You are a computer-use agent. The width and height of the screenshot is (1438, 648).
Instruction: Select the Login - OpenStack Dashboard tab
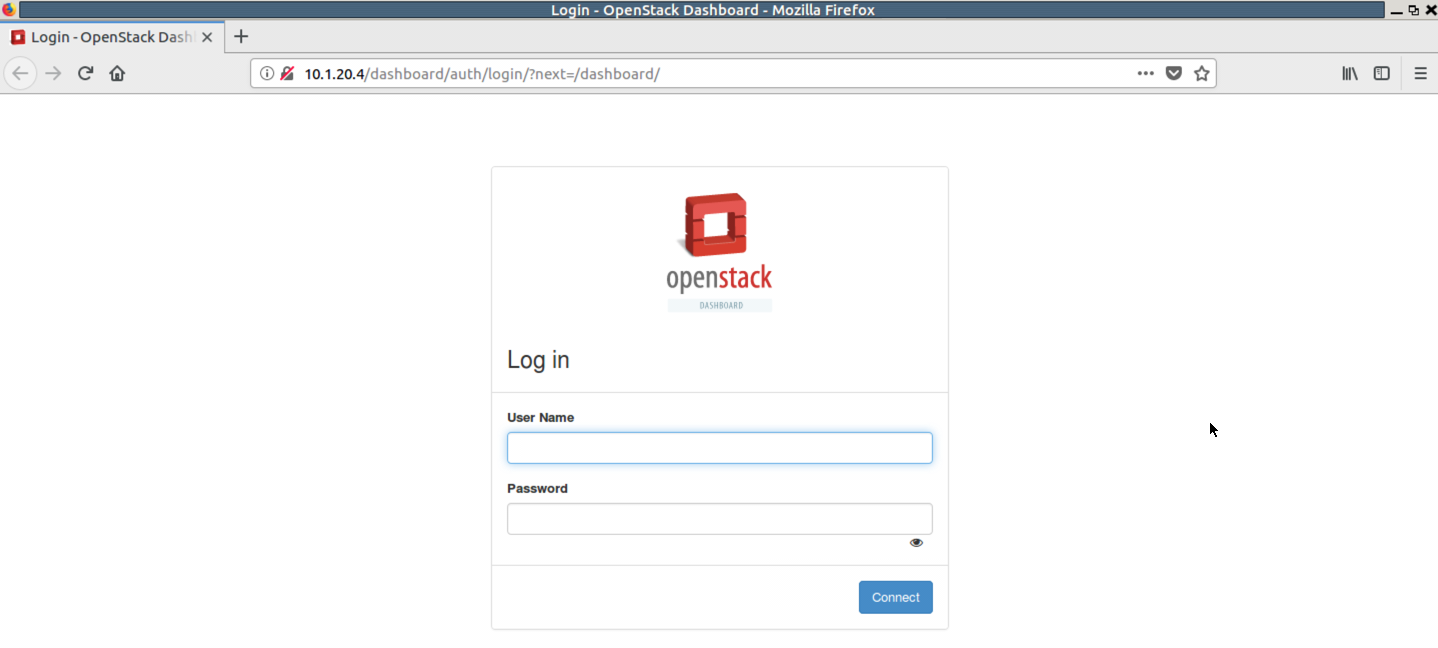(112, 37)
